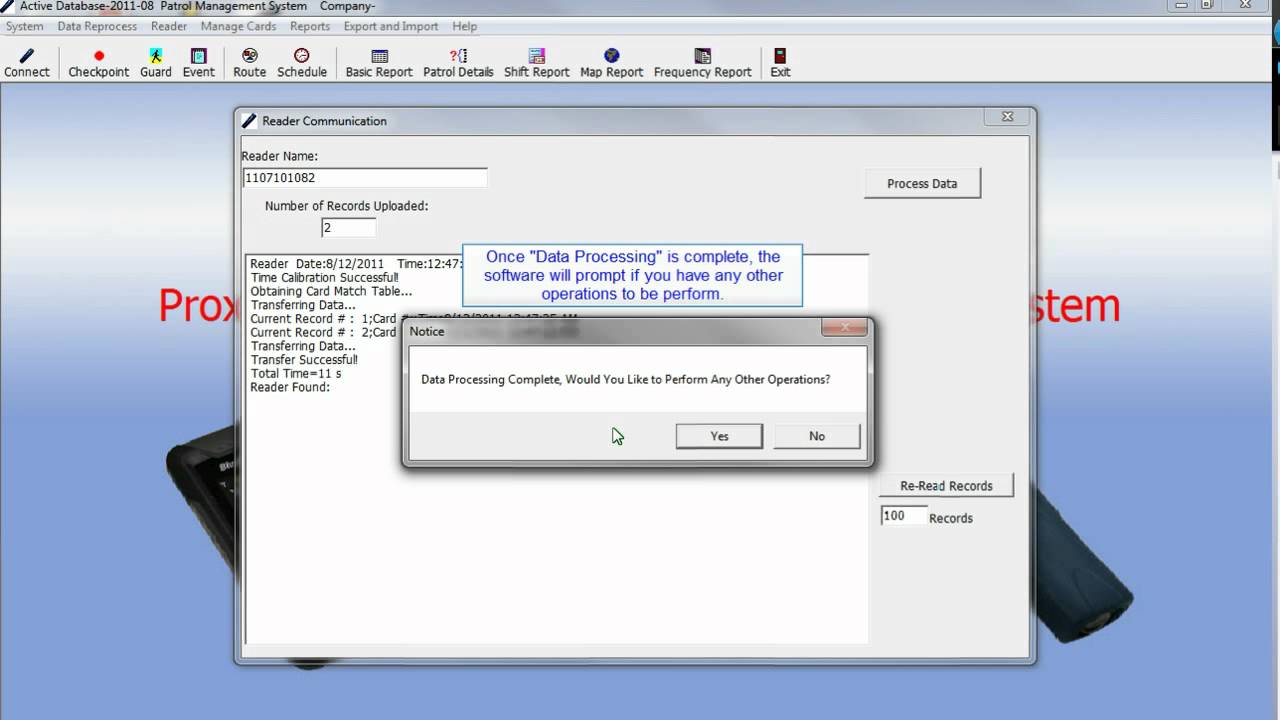
Task: Open the Manage Cards menu
Action: pos(238,26)
